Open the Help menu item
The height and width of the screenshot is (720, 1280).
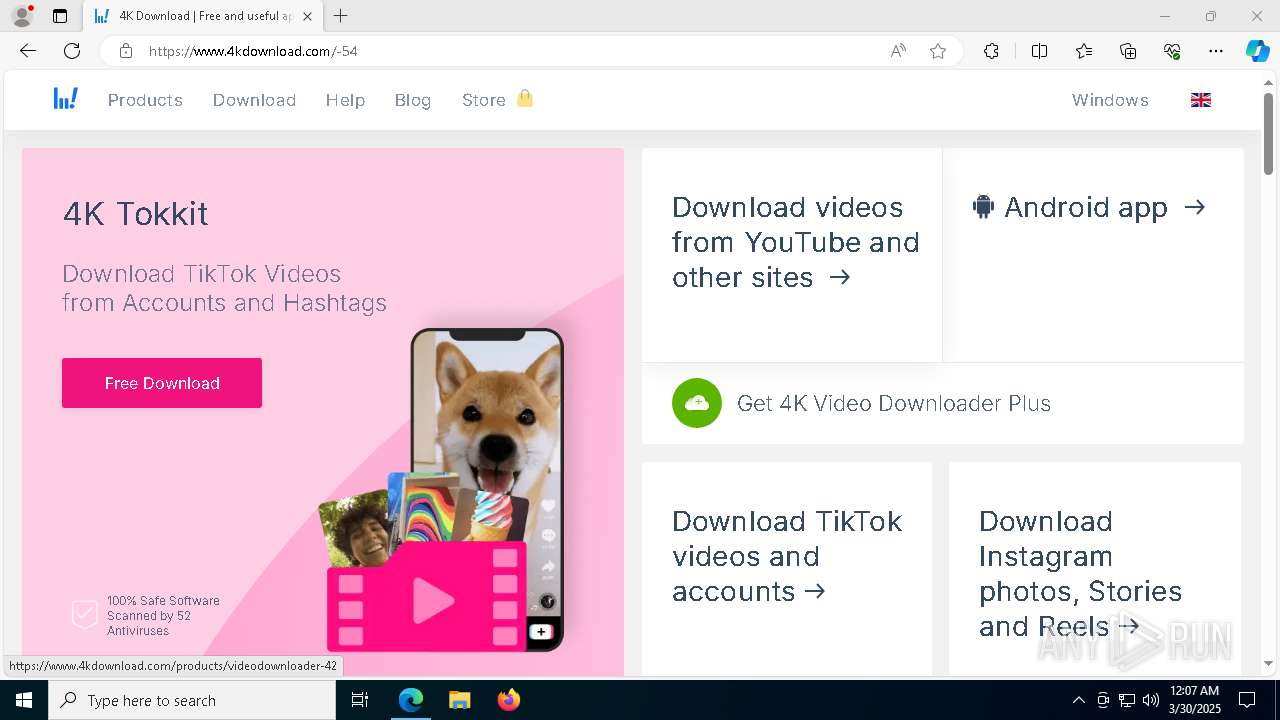tap(345, 100)
